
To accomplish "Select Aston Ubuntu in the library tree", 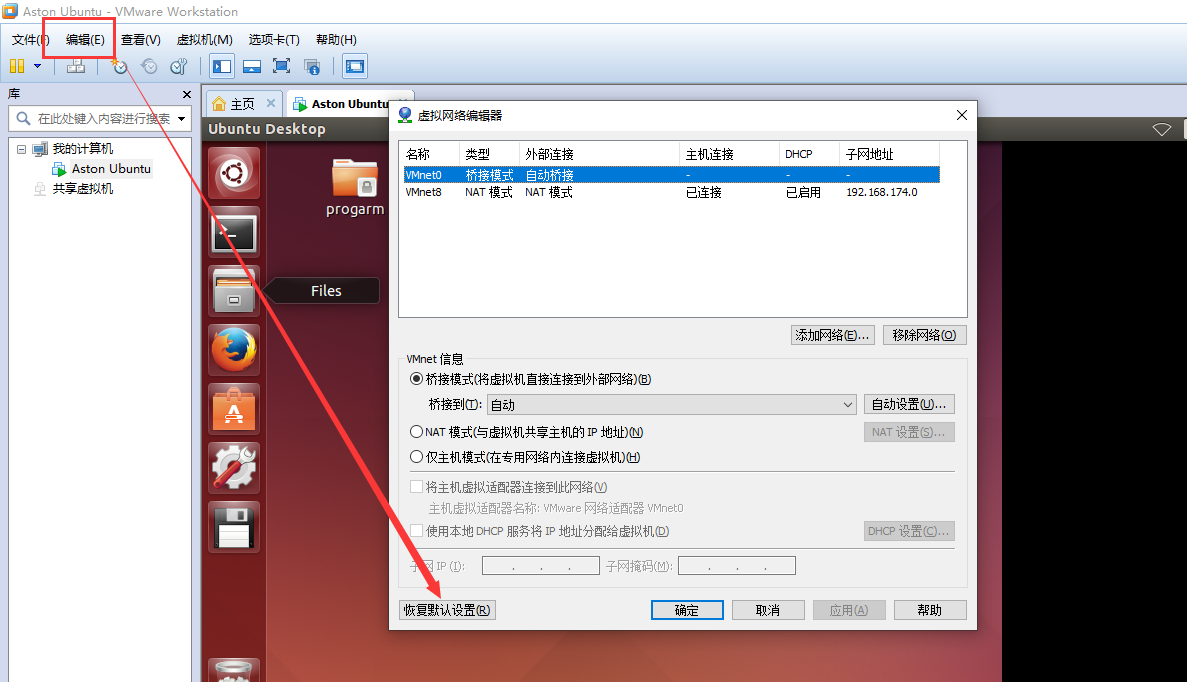I will [x=111, y=169].
